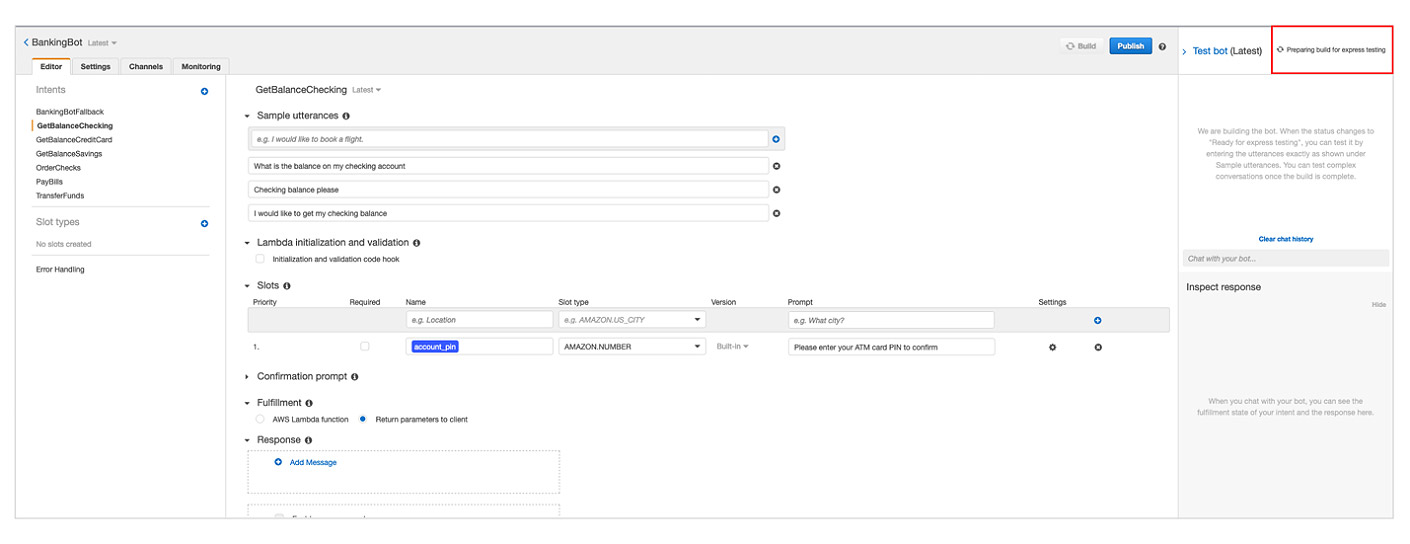
Task: Open the AMAZON.NUMBER slot type dropdown
Action: pos(696,347)
